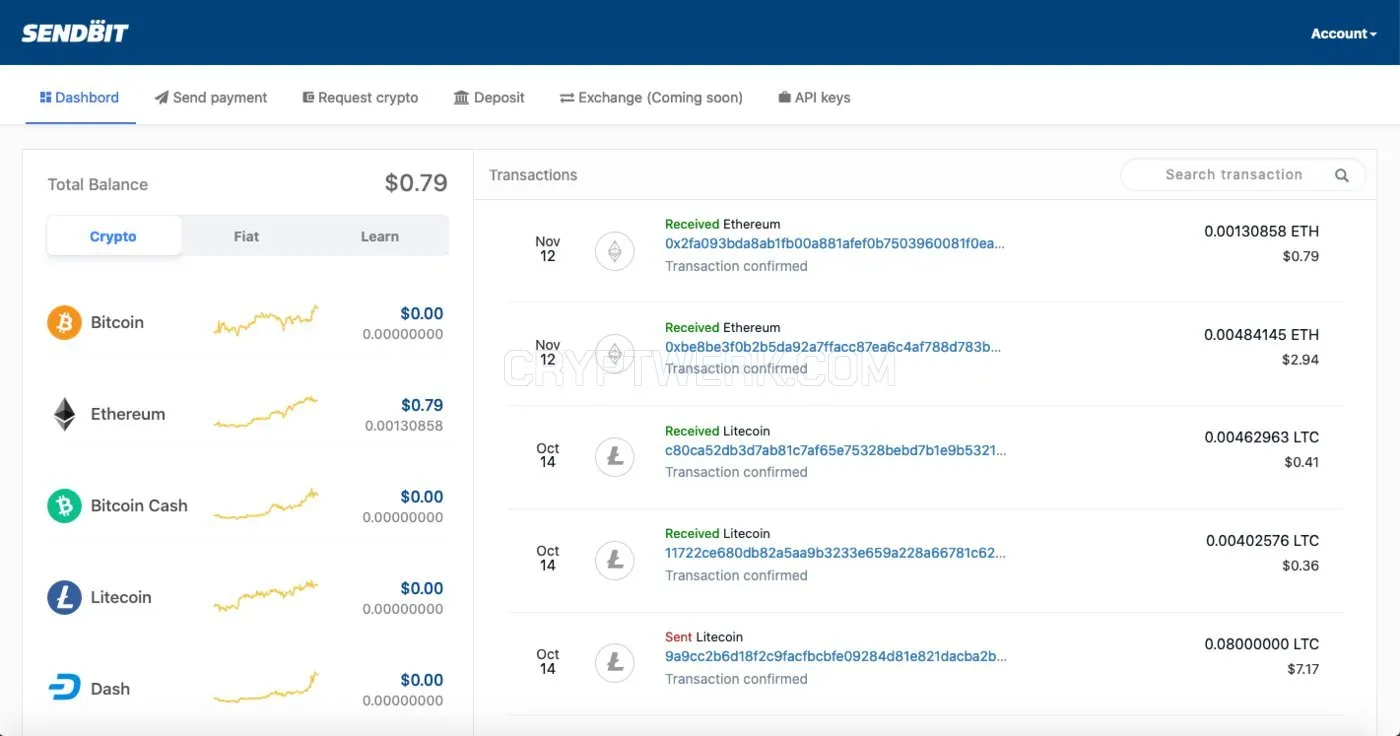Click Ethereum icon of 0.00130858 ETH transaction
The width and height of the screenshot is (1400, 736).
pos(615,251)
